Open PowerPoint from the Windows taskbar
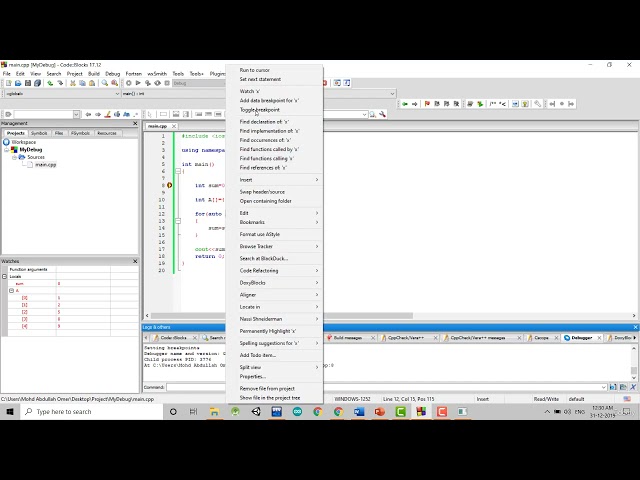This screenshot has width=640, height=480. [x=380, y=411]
